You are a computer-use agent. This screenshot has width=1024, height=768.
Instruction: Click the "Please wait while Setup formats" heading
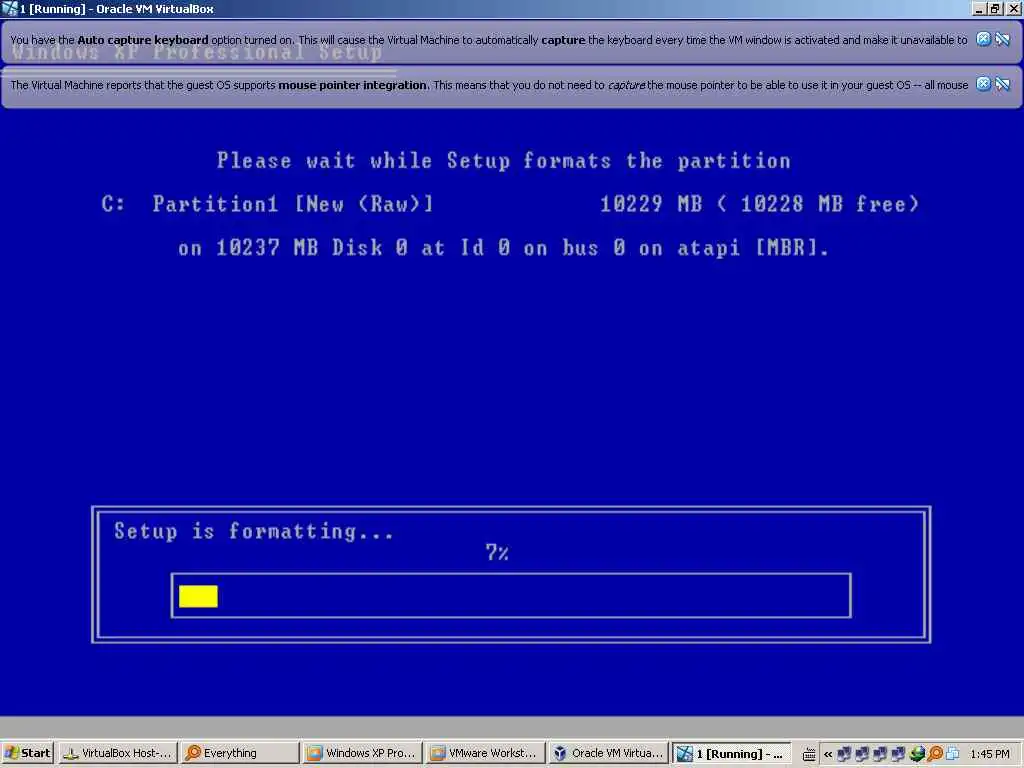pyautogui.click(x=504, y=160)
